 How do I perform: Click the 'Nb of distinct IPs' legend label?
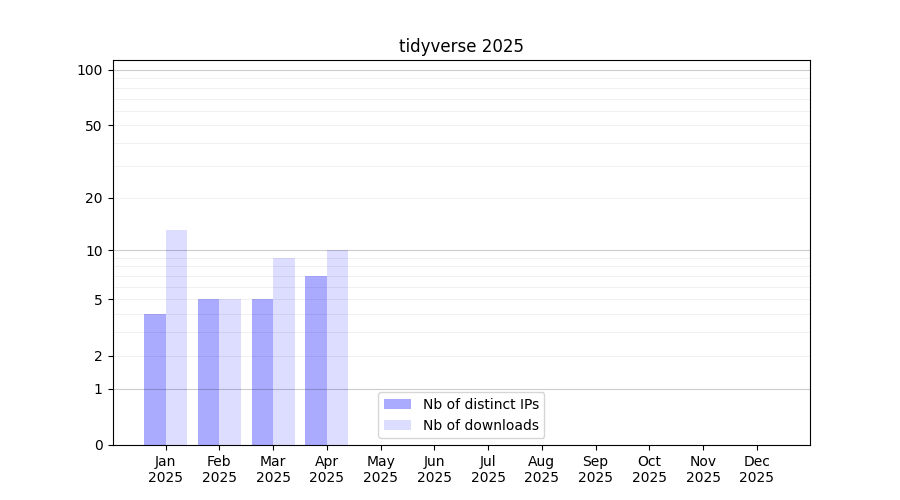coord(481,404)
